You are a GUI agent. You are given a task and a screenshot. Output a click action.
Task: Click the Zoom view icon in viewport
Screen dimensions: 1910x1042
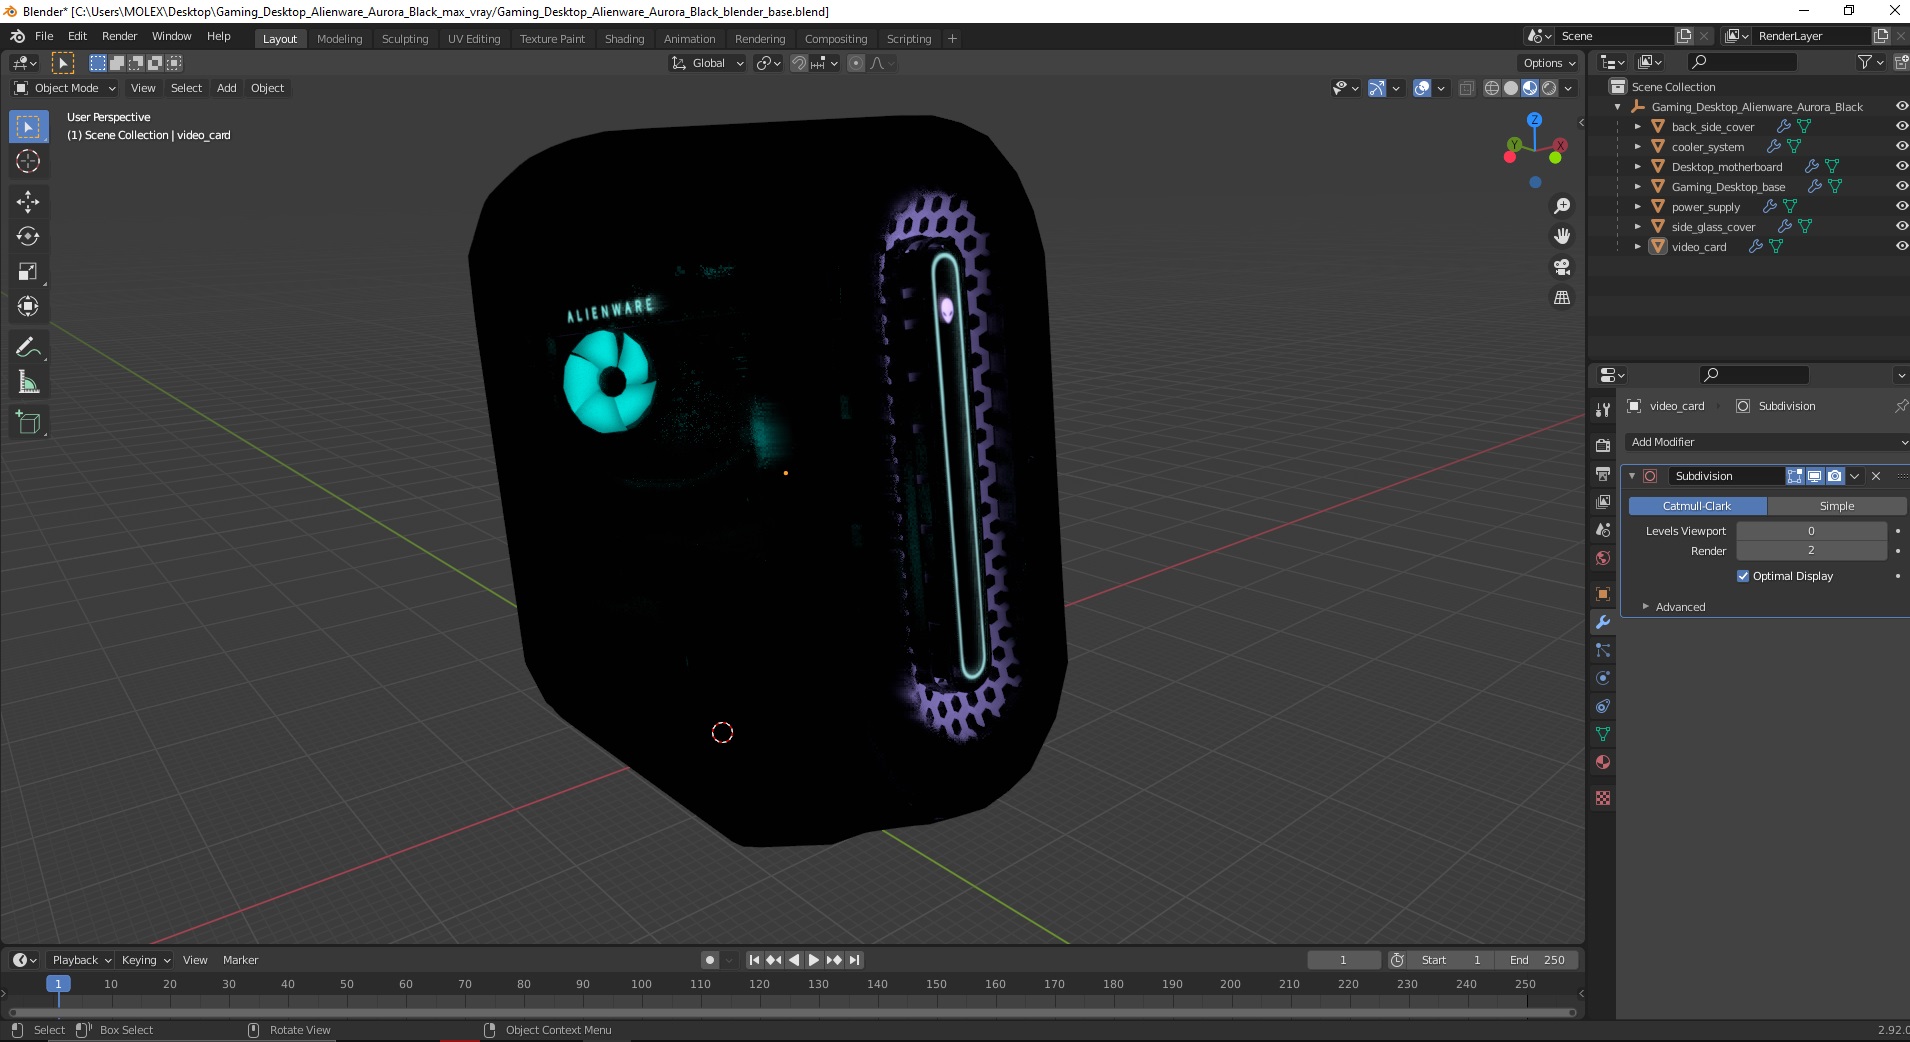[x=1561, y=206]
